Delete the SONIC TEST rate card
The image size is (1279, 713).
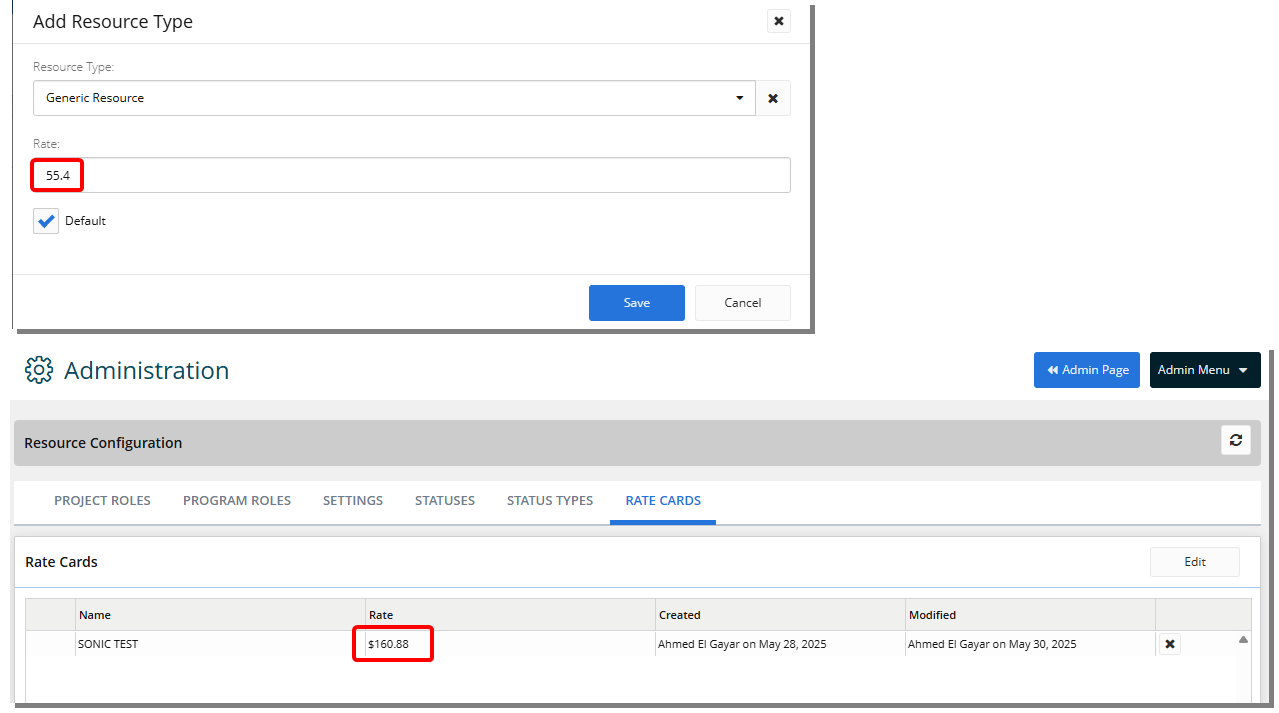[1170, 645]
